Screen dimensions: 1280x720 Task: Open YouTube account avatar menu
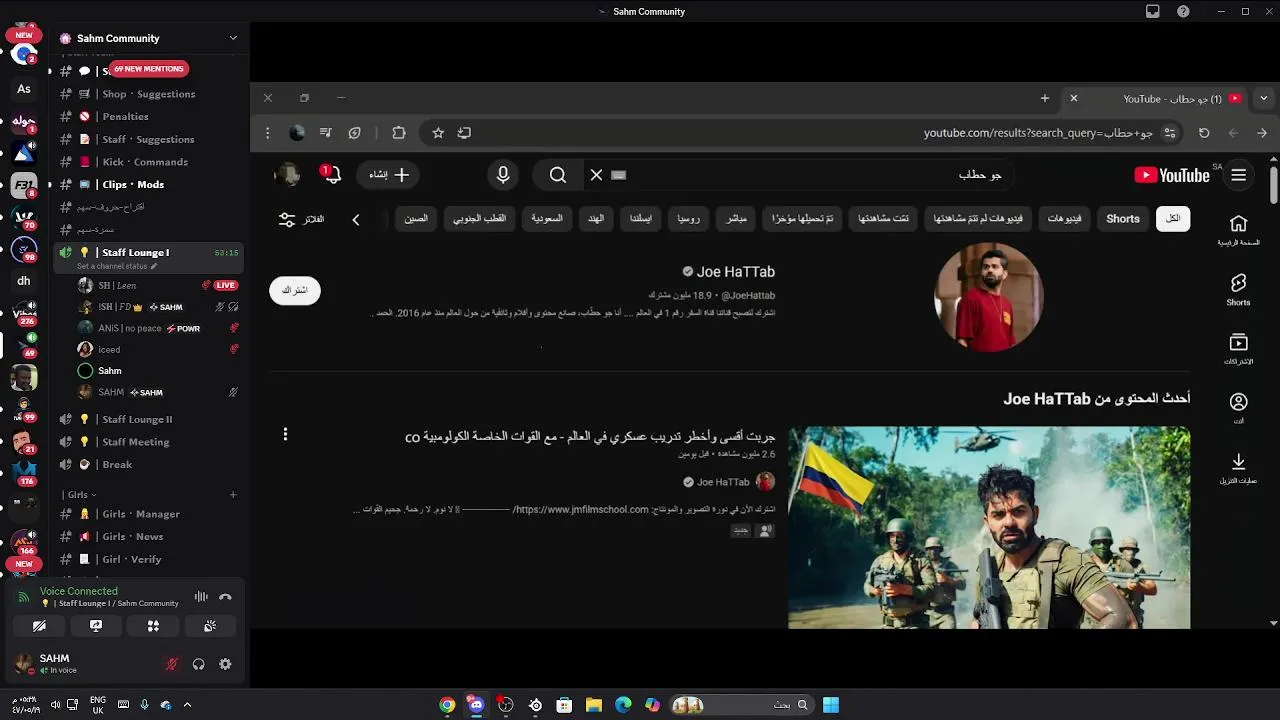pos(287,175)
